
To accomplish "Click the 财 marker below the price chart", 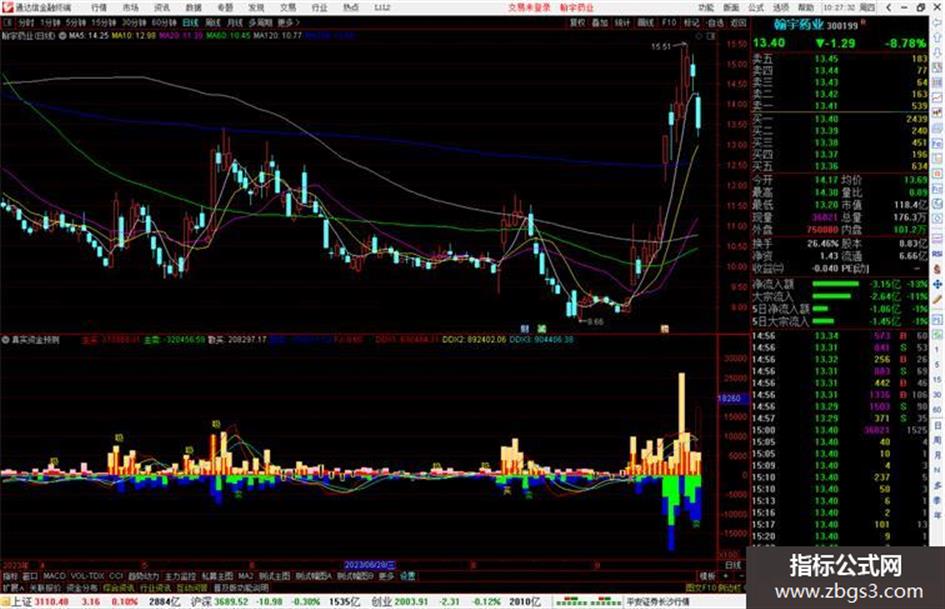I will tap(524, 329).
